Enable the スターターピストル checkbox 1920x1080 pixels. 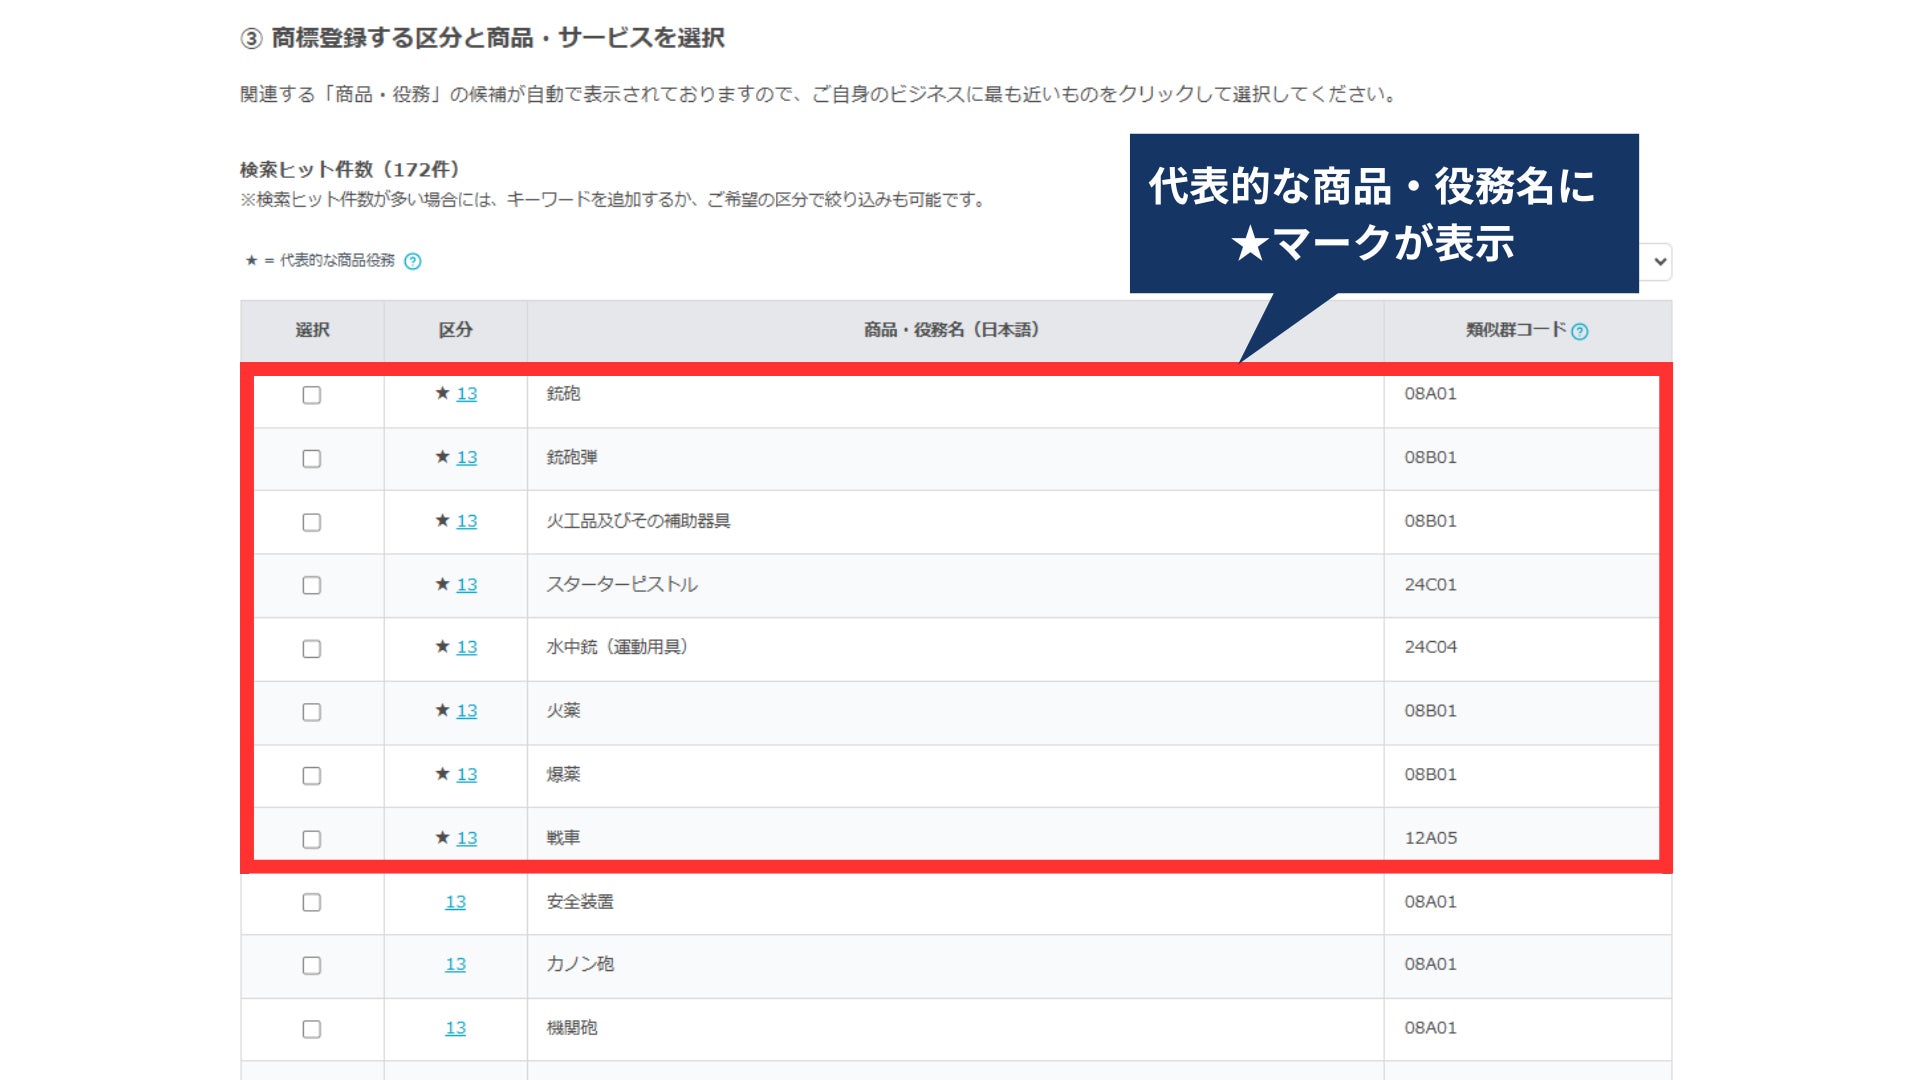(x=312, y=585)
